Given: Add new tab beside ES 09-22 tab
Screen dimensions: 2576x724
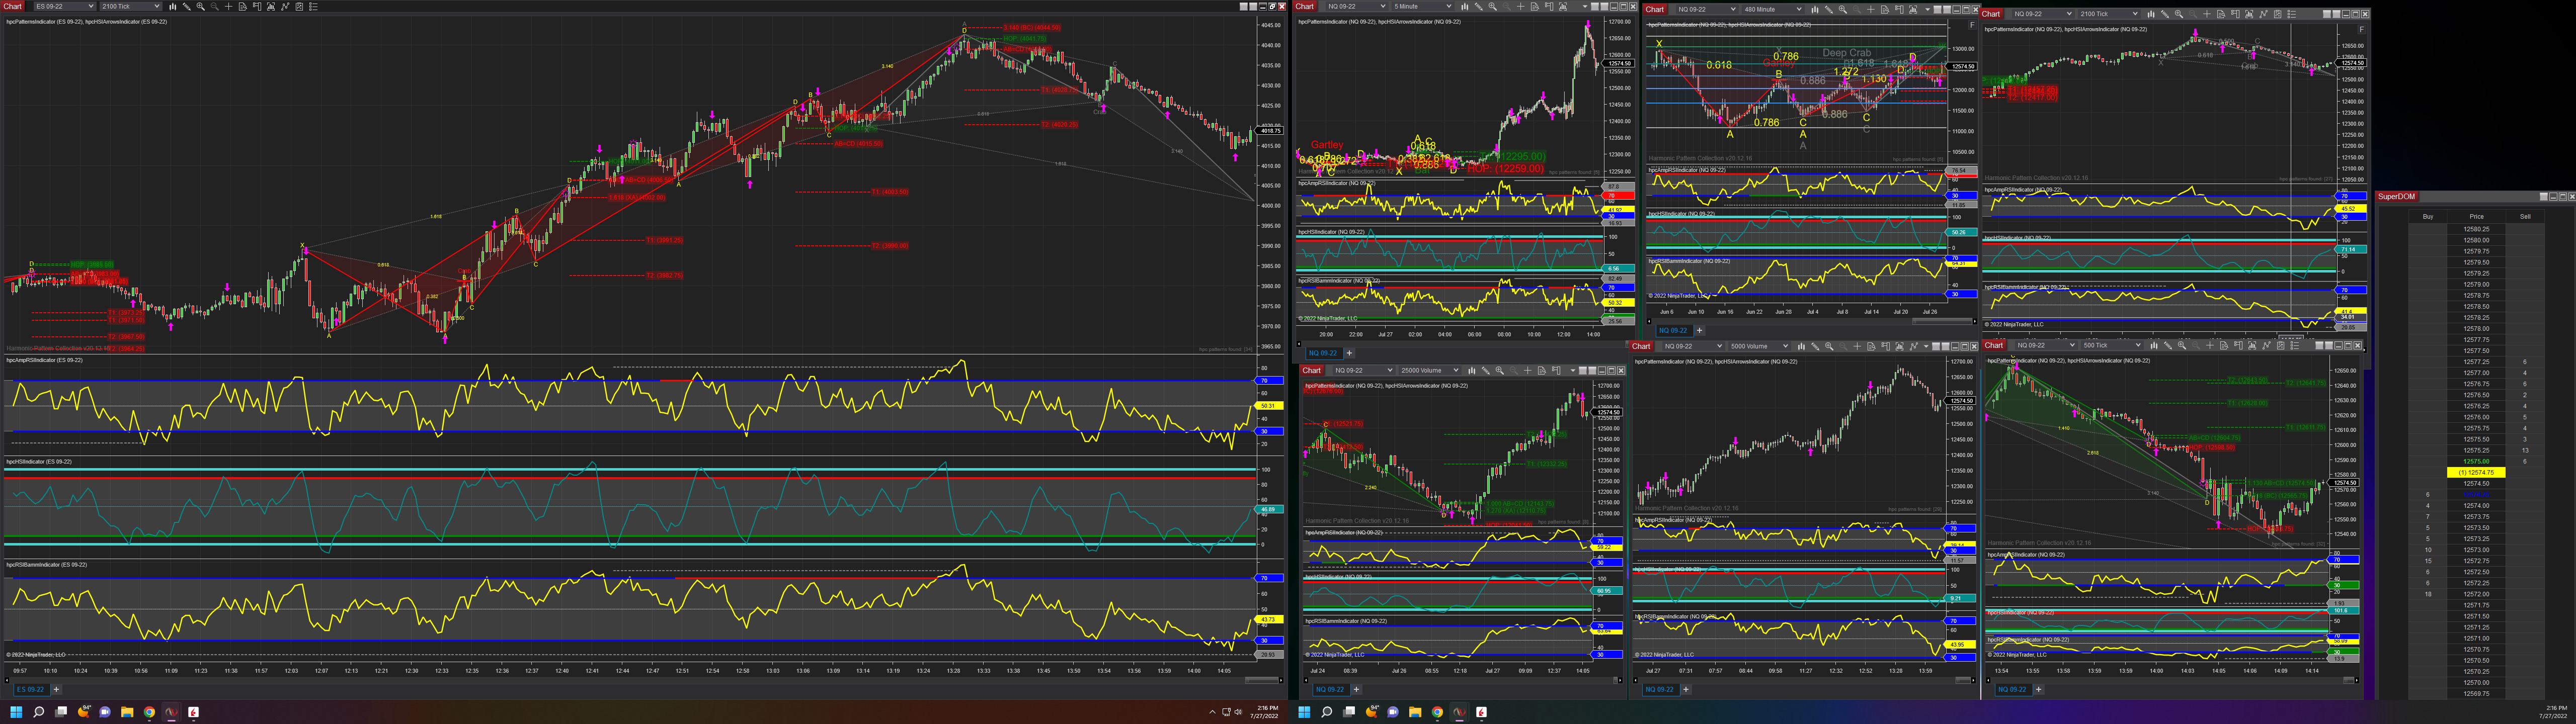Looking at the screenshot, I should (x=57, y=689).
